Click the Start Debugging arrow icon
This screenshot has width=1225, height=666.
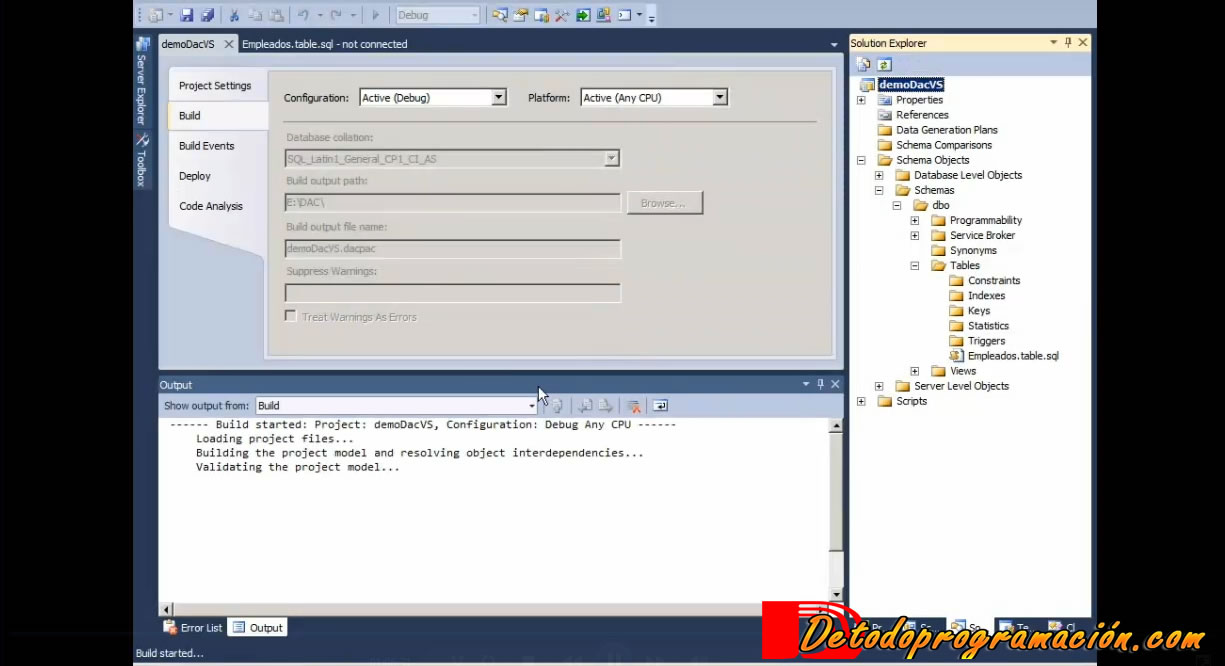pyautogui.click(x=375, y=14)
